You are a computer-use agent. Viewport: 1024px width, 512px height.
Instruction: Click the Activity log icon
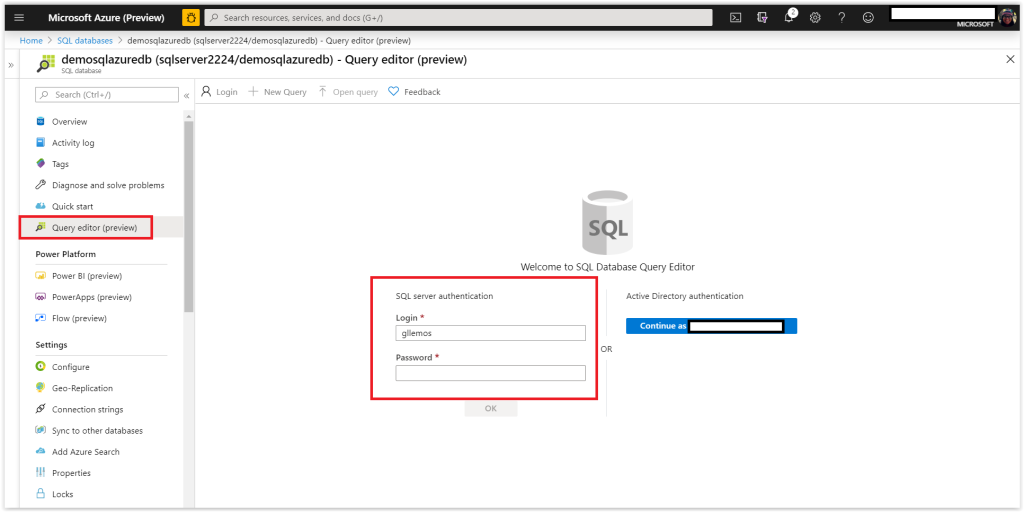click(x=40, y=142)
